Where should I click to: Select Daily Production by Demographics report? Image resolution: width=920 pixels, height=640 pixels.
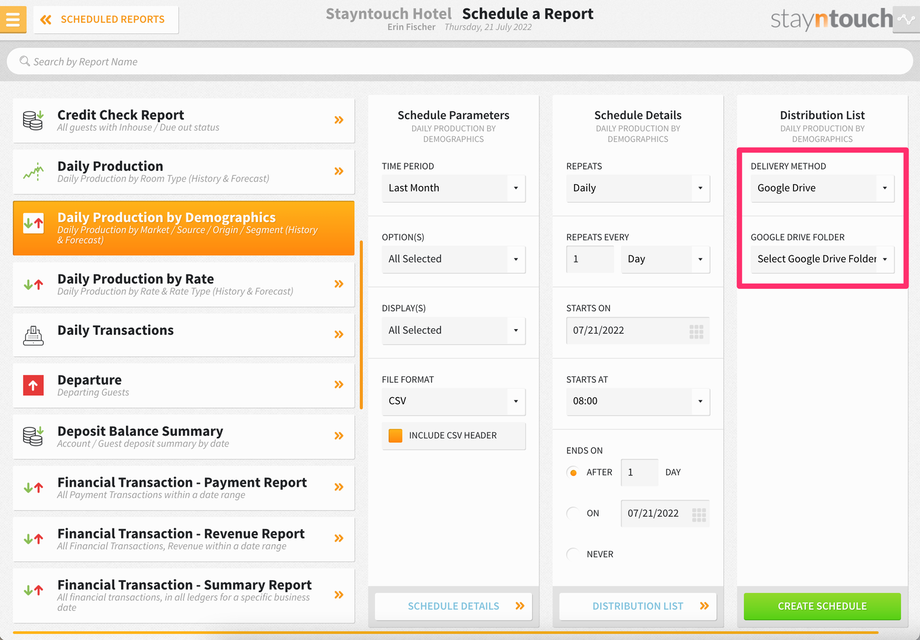pos(184,228)
